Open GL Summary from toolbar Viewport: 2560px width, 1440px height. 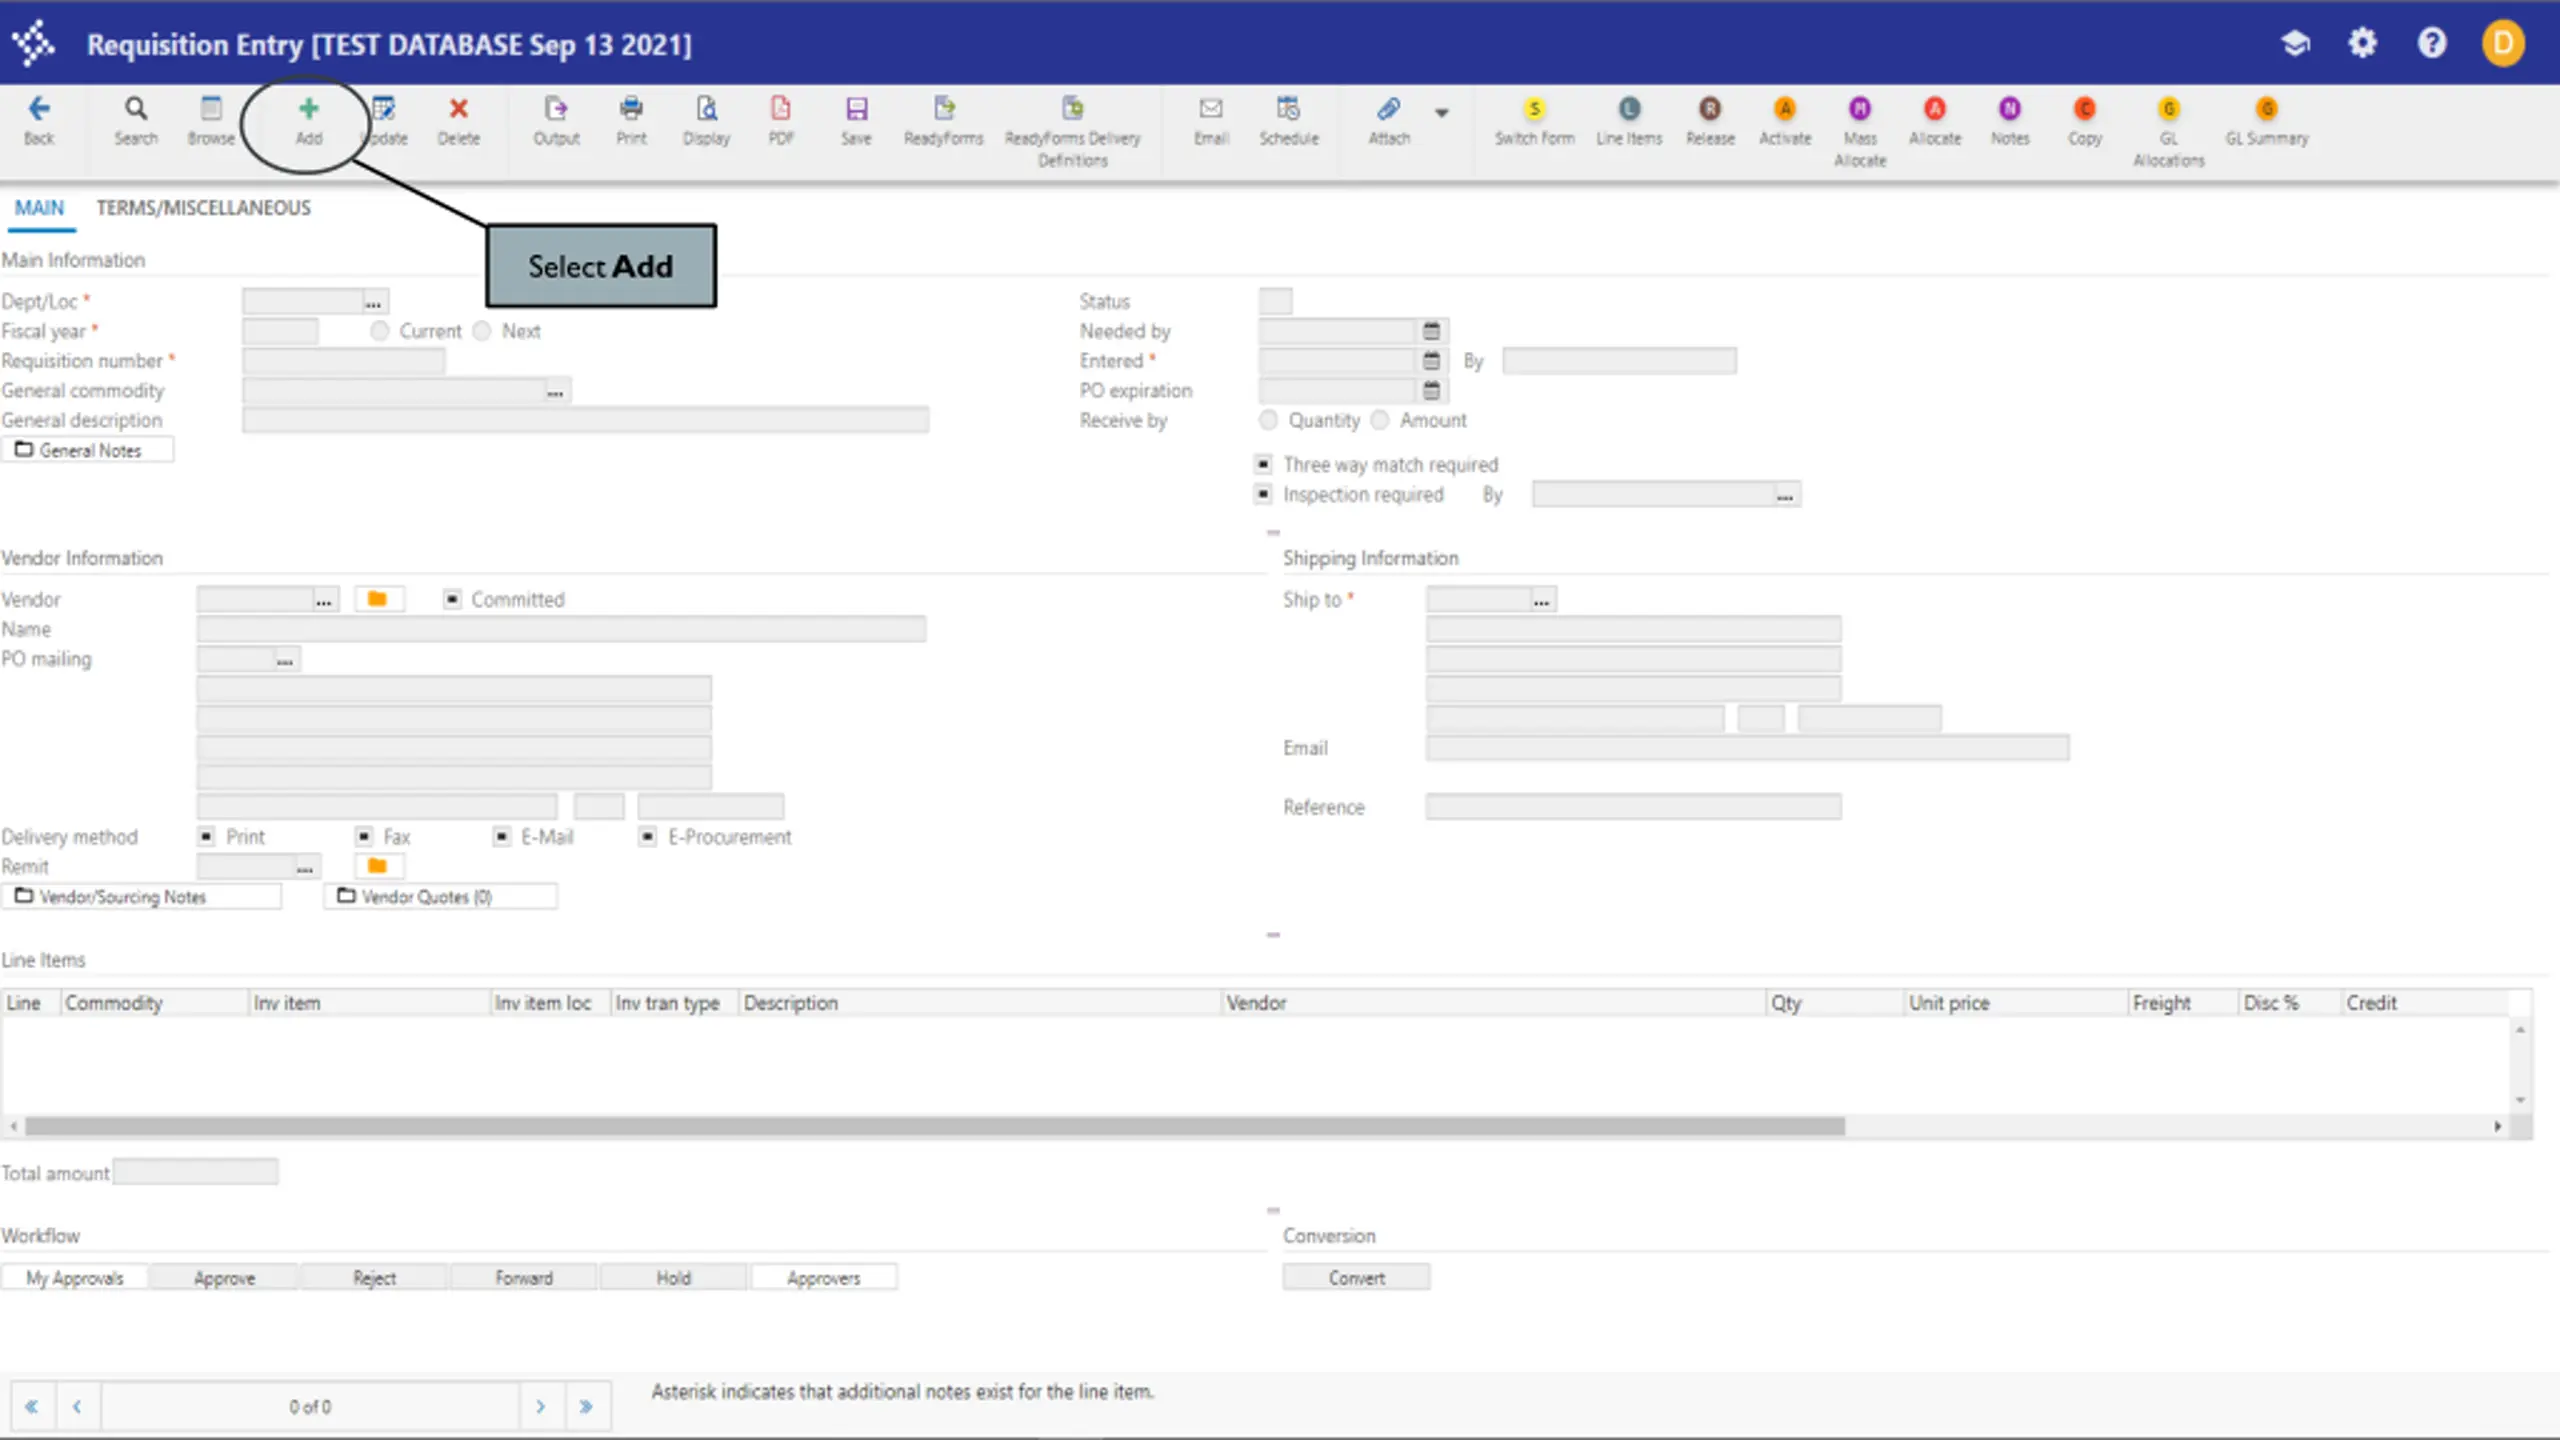[2266, 108]
